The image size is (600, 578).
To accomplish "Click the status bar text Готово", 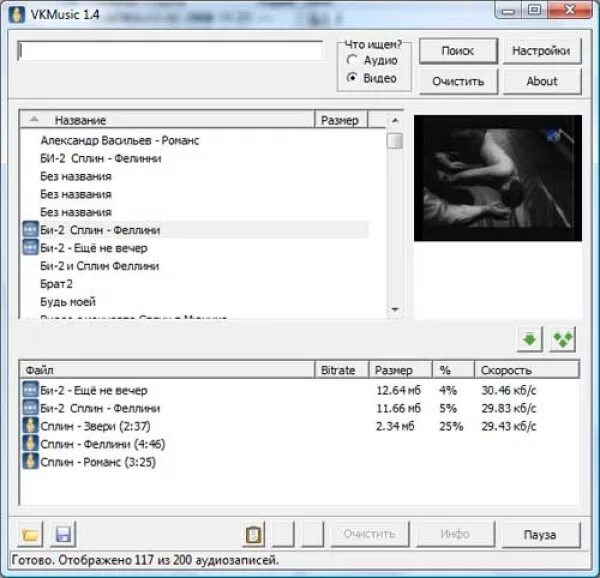I will (145, 560).
